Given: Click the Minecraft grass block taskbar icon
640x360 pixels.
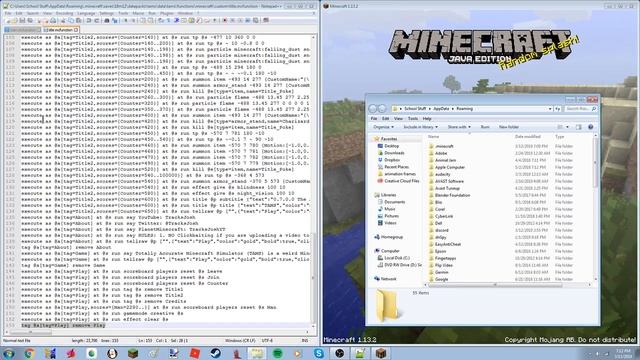Looking at the screenshot, I should [x=133, y=353].
